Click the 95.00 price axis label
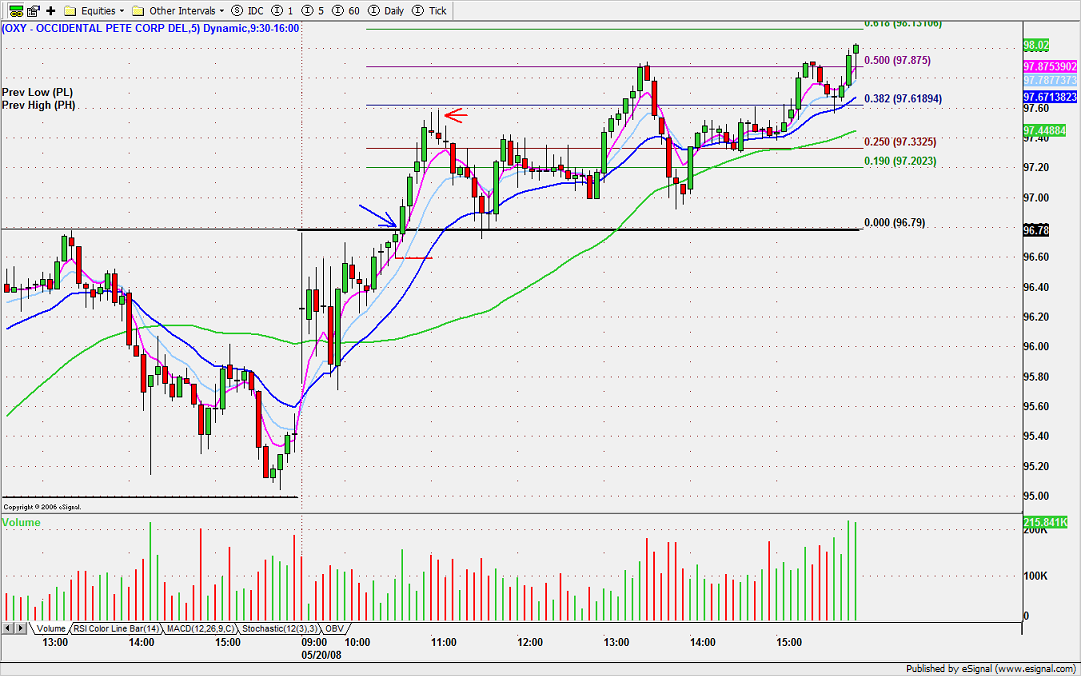Screen dimensions: 1081x676 (1035, 496)
